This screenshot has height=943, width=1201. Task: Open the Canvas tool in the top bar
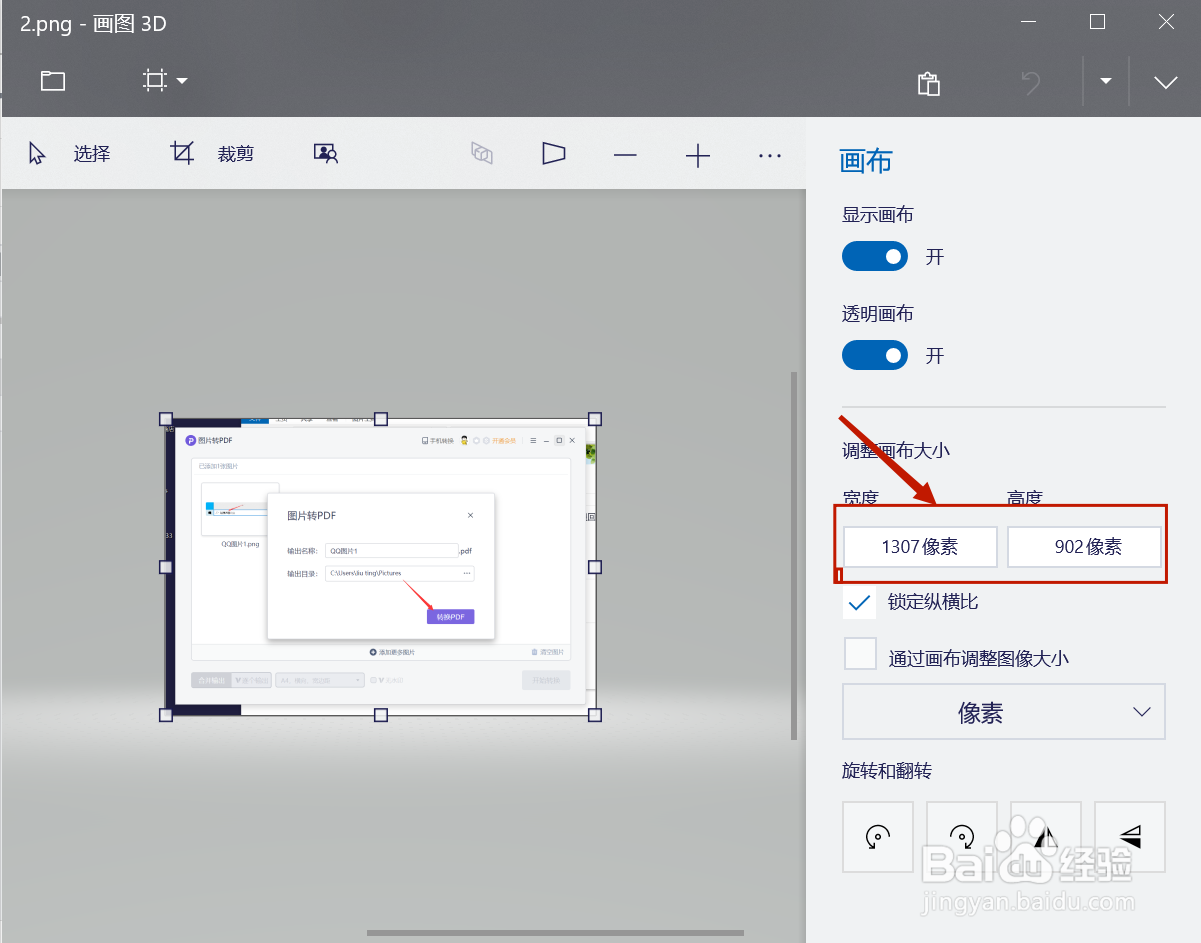pos(154,81)
